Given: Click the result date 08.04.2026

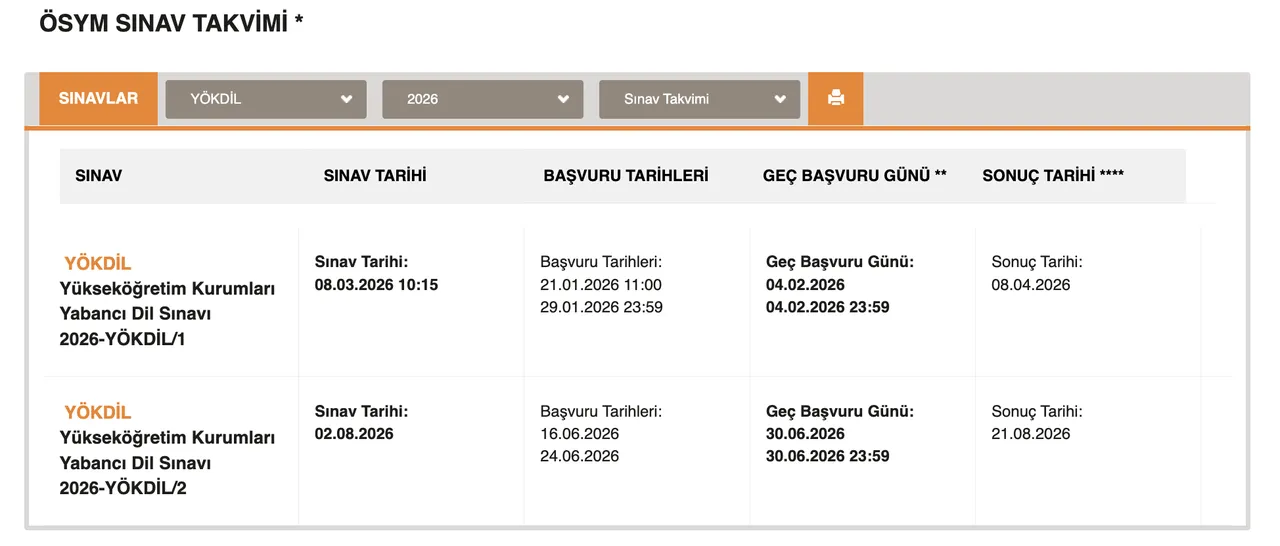Looking at the screenshot, I should [1031, 285].
